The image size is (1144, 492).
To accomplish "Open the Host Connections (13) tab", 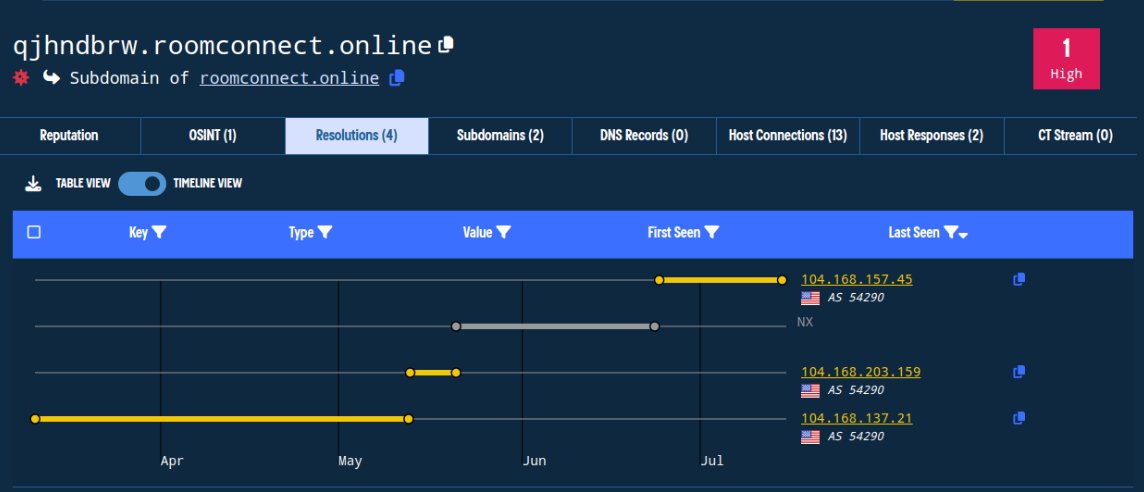I will (788, 135).
